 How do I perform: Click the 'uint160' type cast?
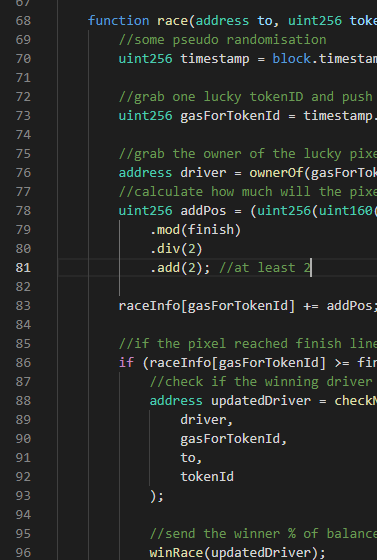346,211
